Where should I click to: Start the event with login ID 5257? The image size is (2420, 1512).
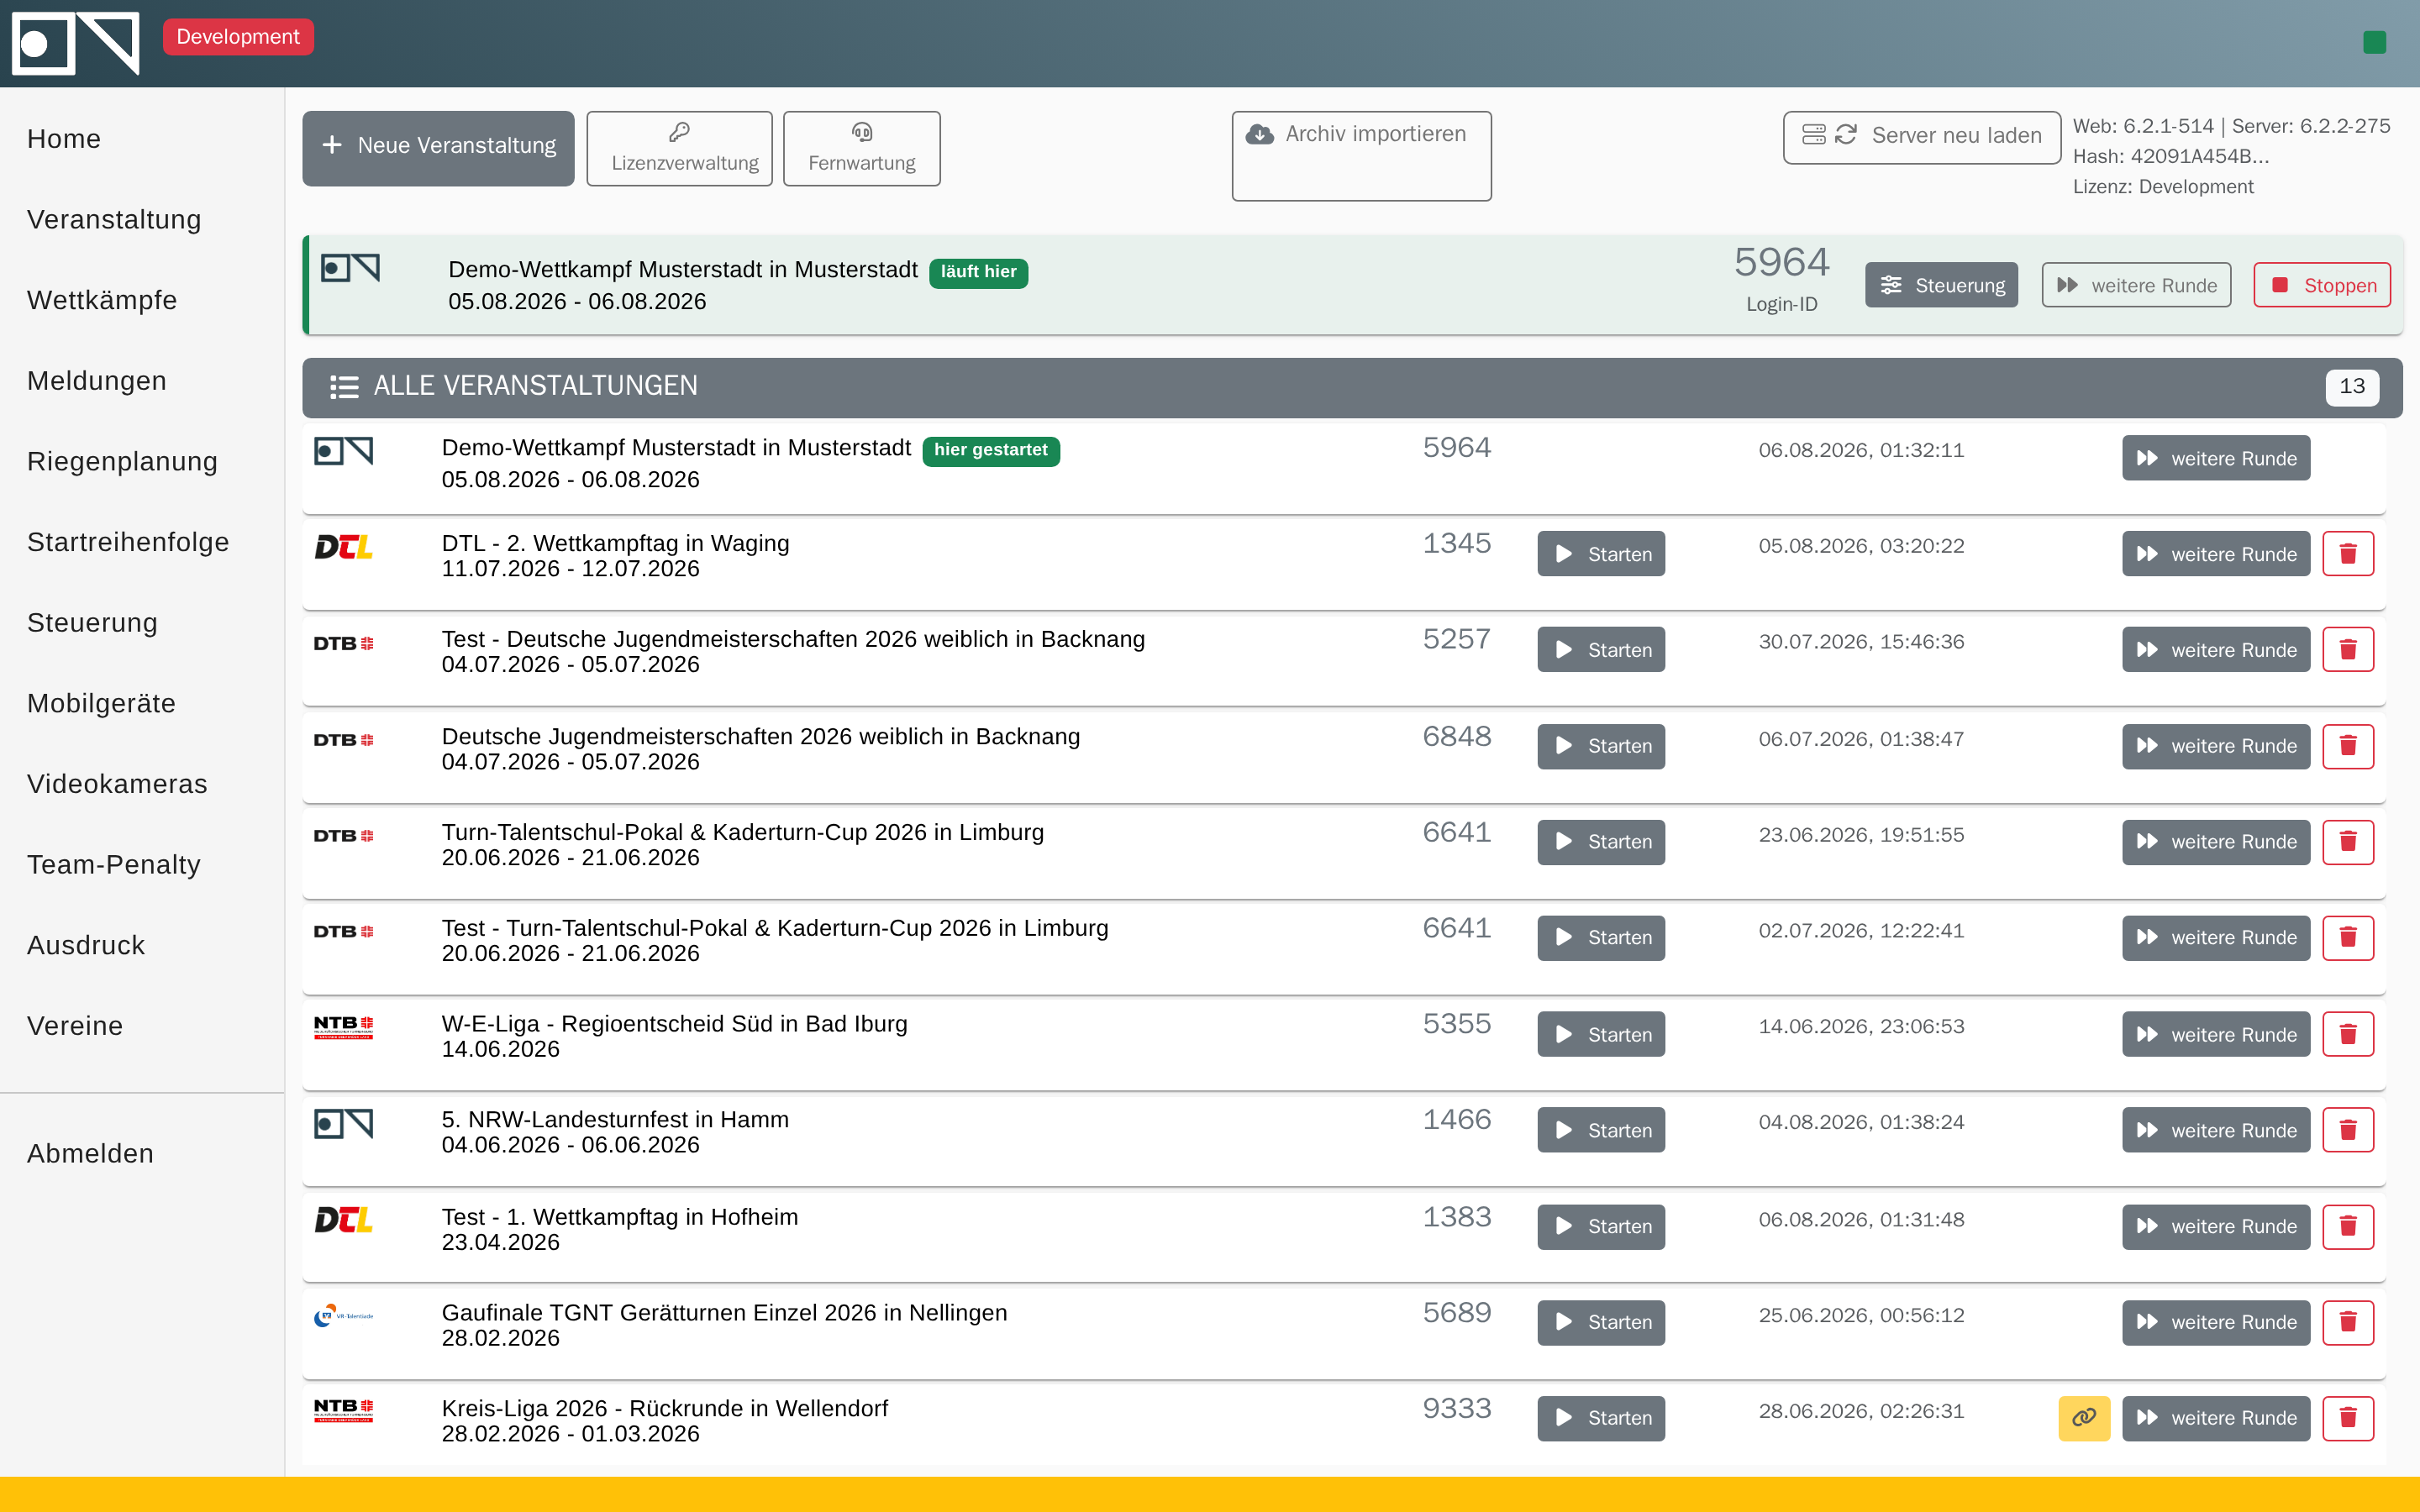point(1601,650)
